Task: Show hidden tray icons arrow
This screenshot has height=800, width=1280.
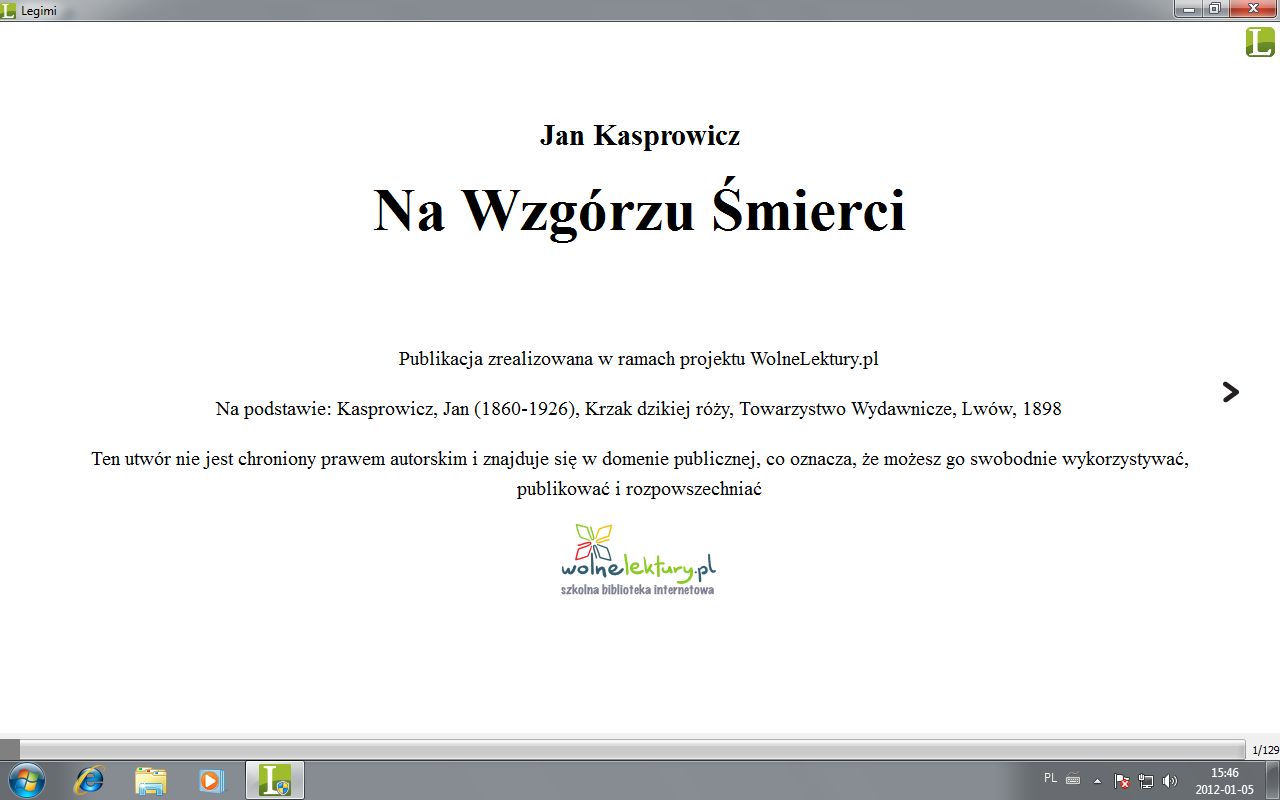Action: pos(1097,780)
